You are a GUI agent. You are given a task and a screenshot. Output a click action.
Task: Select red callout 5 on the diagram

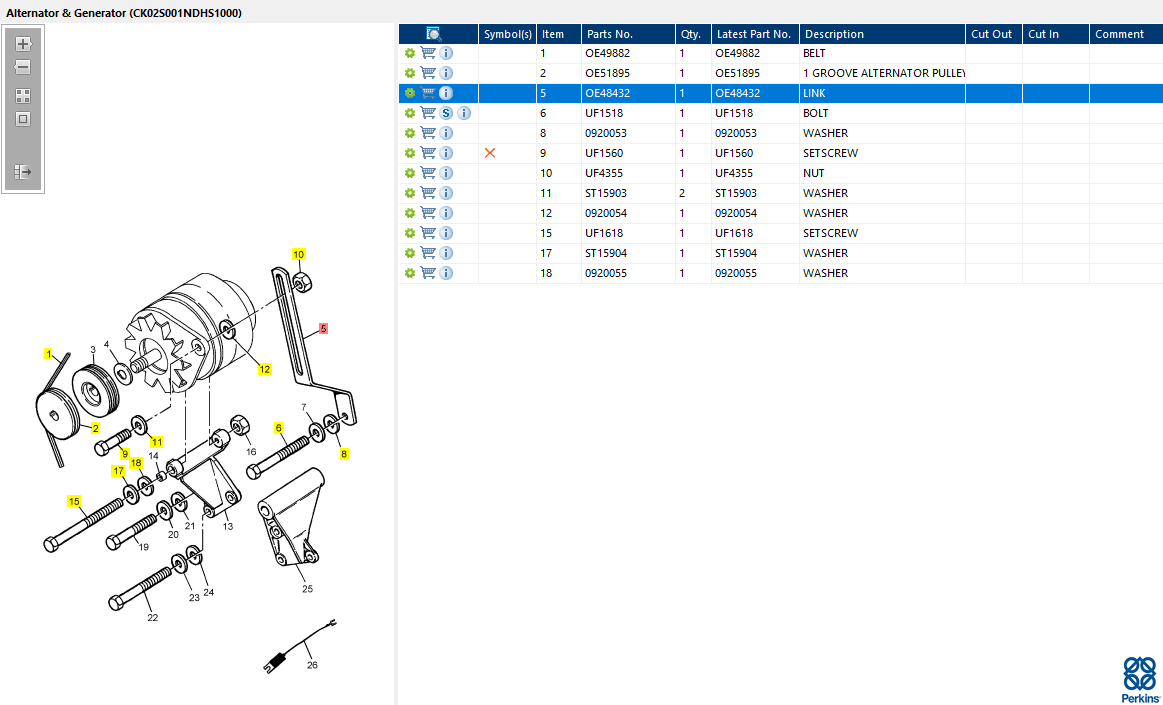tap(323, 328)
